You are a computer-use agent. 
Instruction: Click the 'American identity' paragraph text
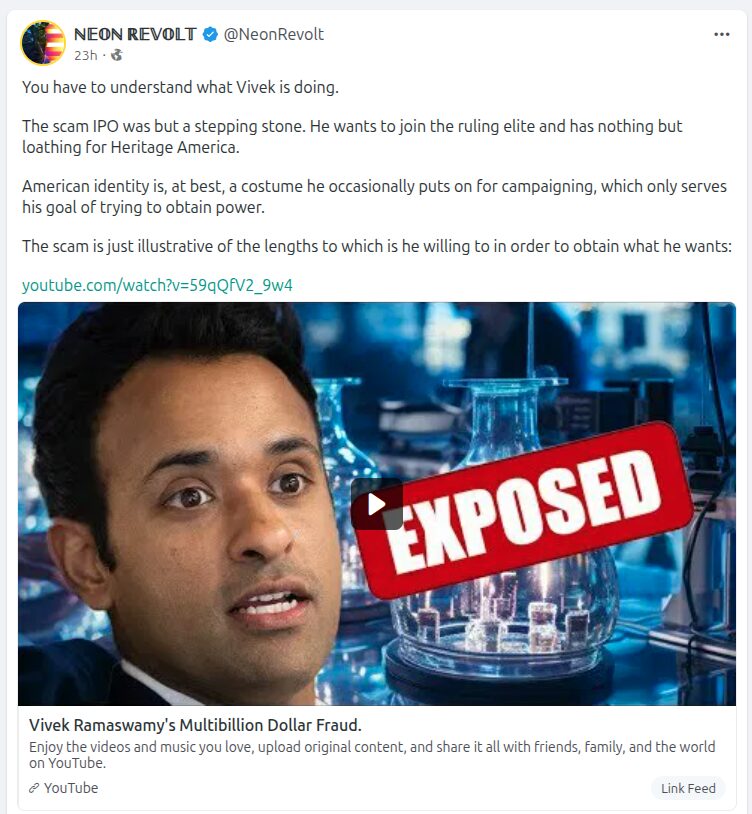(x=374, y=197)
